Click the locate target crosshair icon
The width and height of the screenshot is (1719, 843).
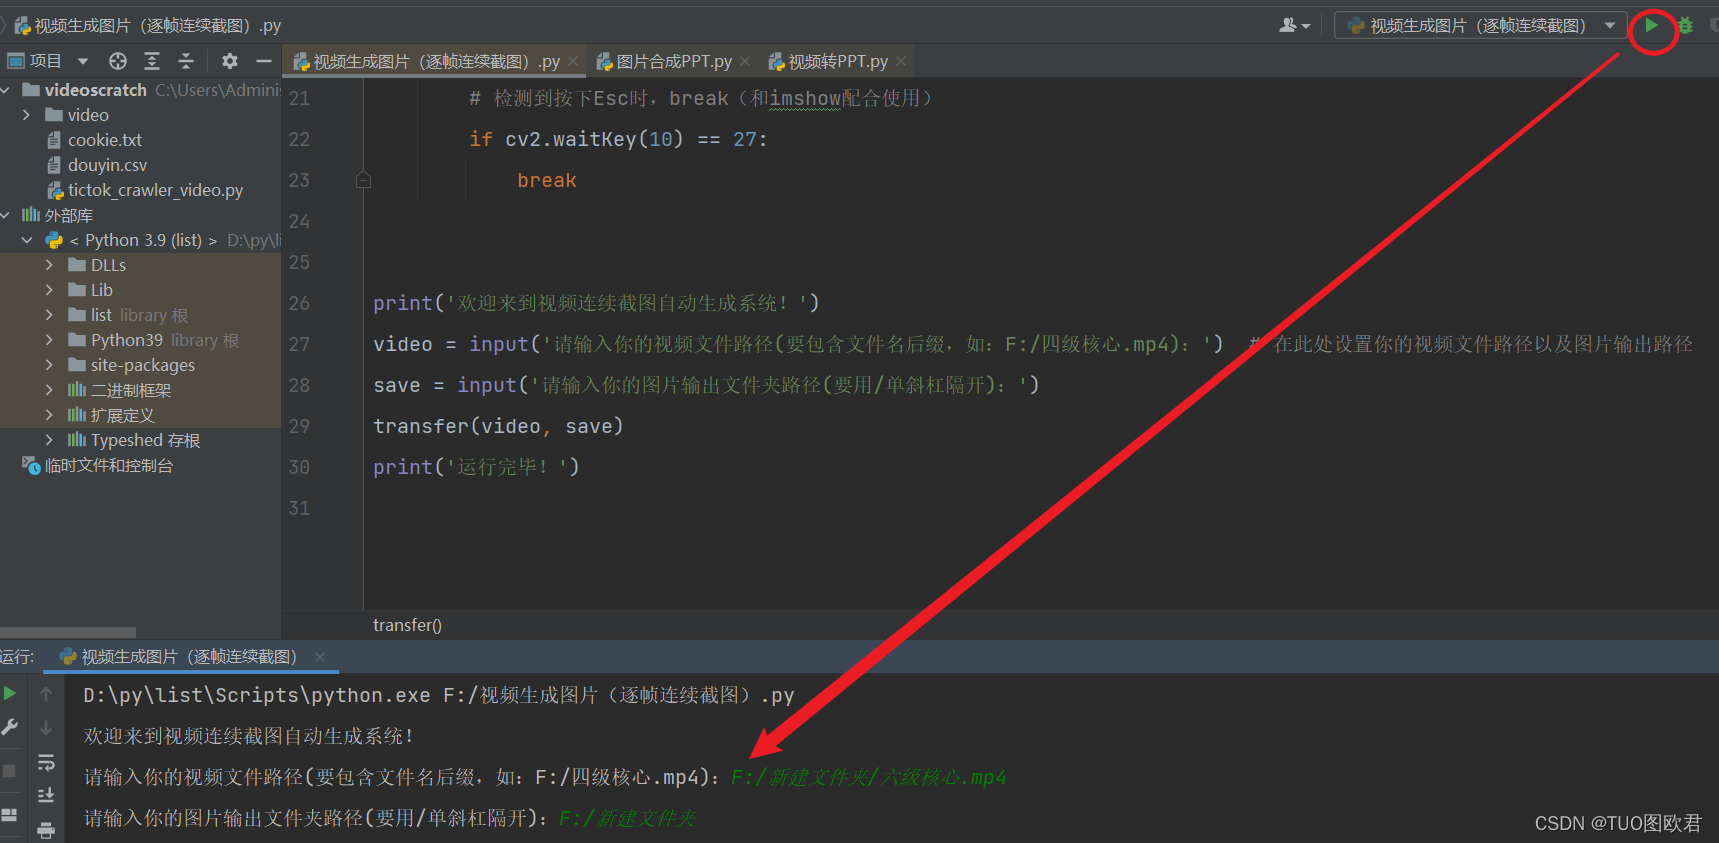(x=118, y=61)
